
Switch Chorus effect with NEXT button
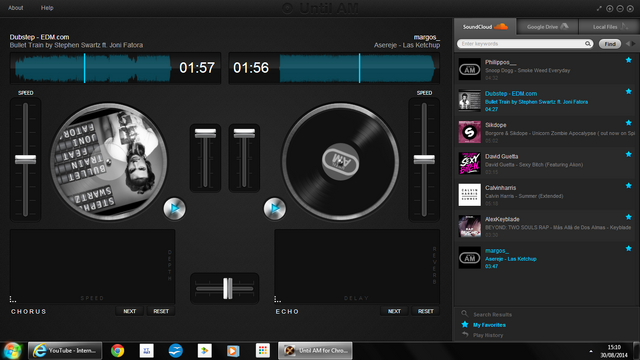129,311
